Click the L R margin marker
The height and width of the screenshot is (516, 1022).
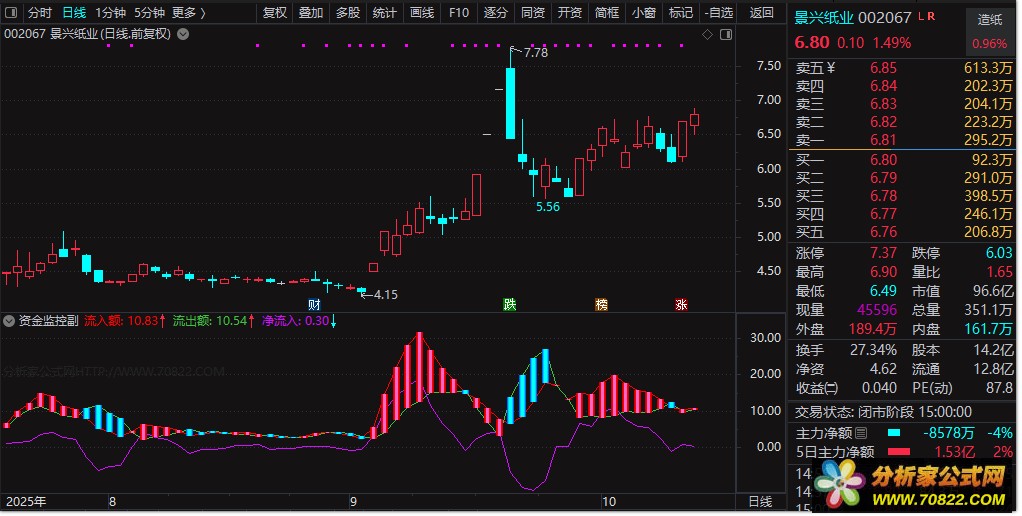click(927, 16)
